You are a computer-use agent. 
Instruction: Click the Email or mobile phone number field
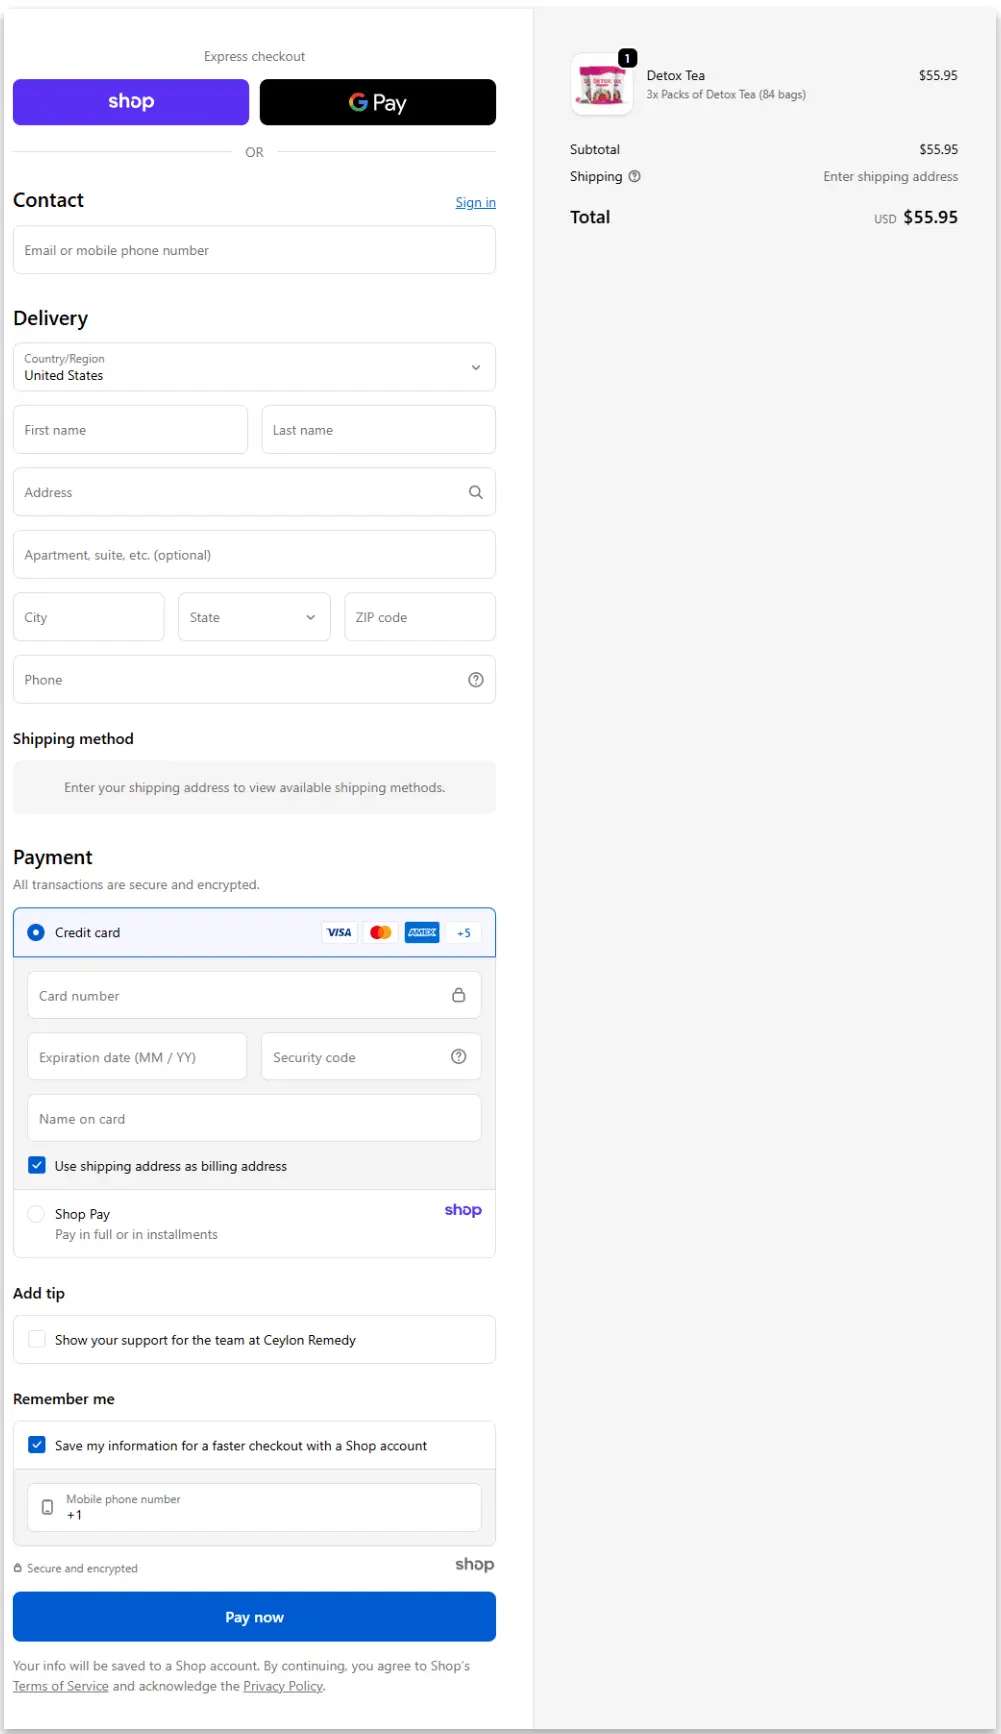pyautogui.click(x=254, y=250)
